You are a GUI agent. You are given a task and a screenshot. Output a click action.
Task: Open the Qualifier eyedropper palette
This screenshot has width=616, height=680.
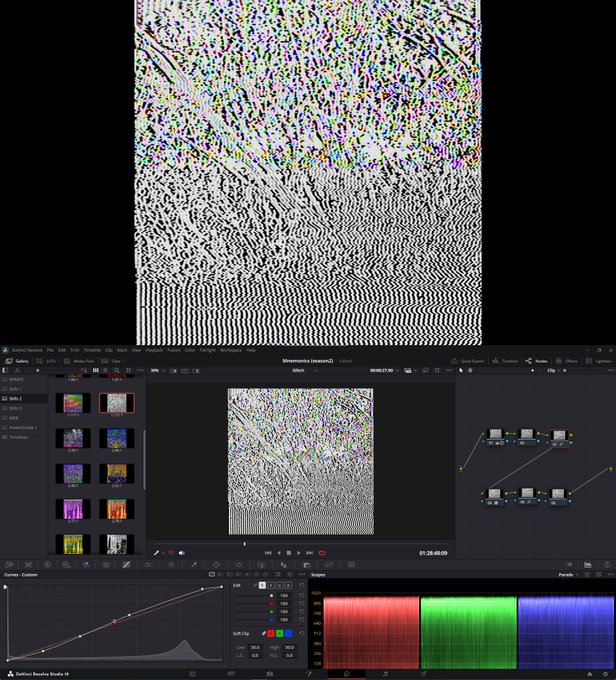pos(194,565)
